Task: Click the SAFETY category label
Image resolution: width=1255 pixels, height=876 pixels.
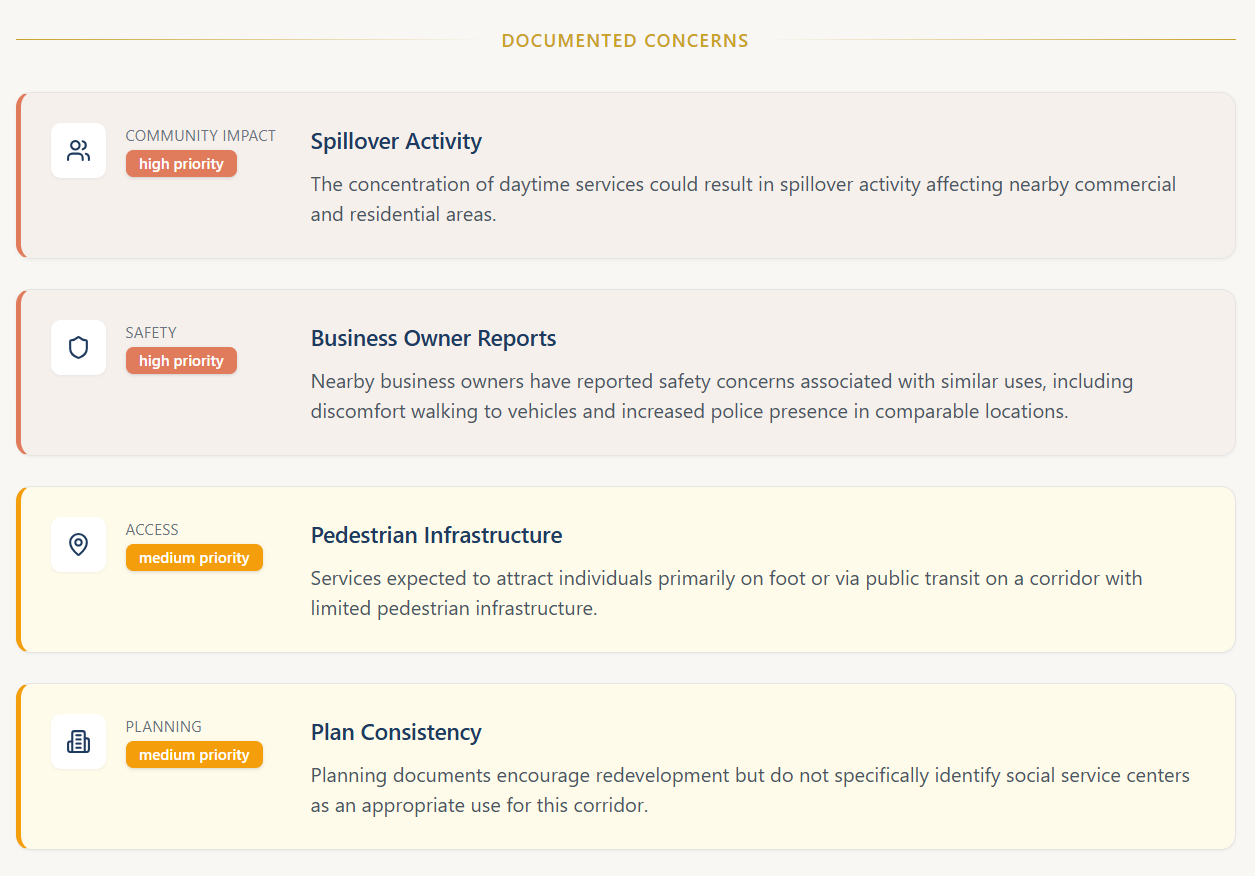Action: tap(151, 333)
